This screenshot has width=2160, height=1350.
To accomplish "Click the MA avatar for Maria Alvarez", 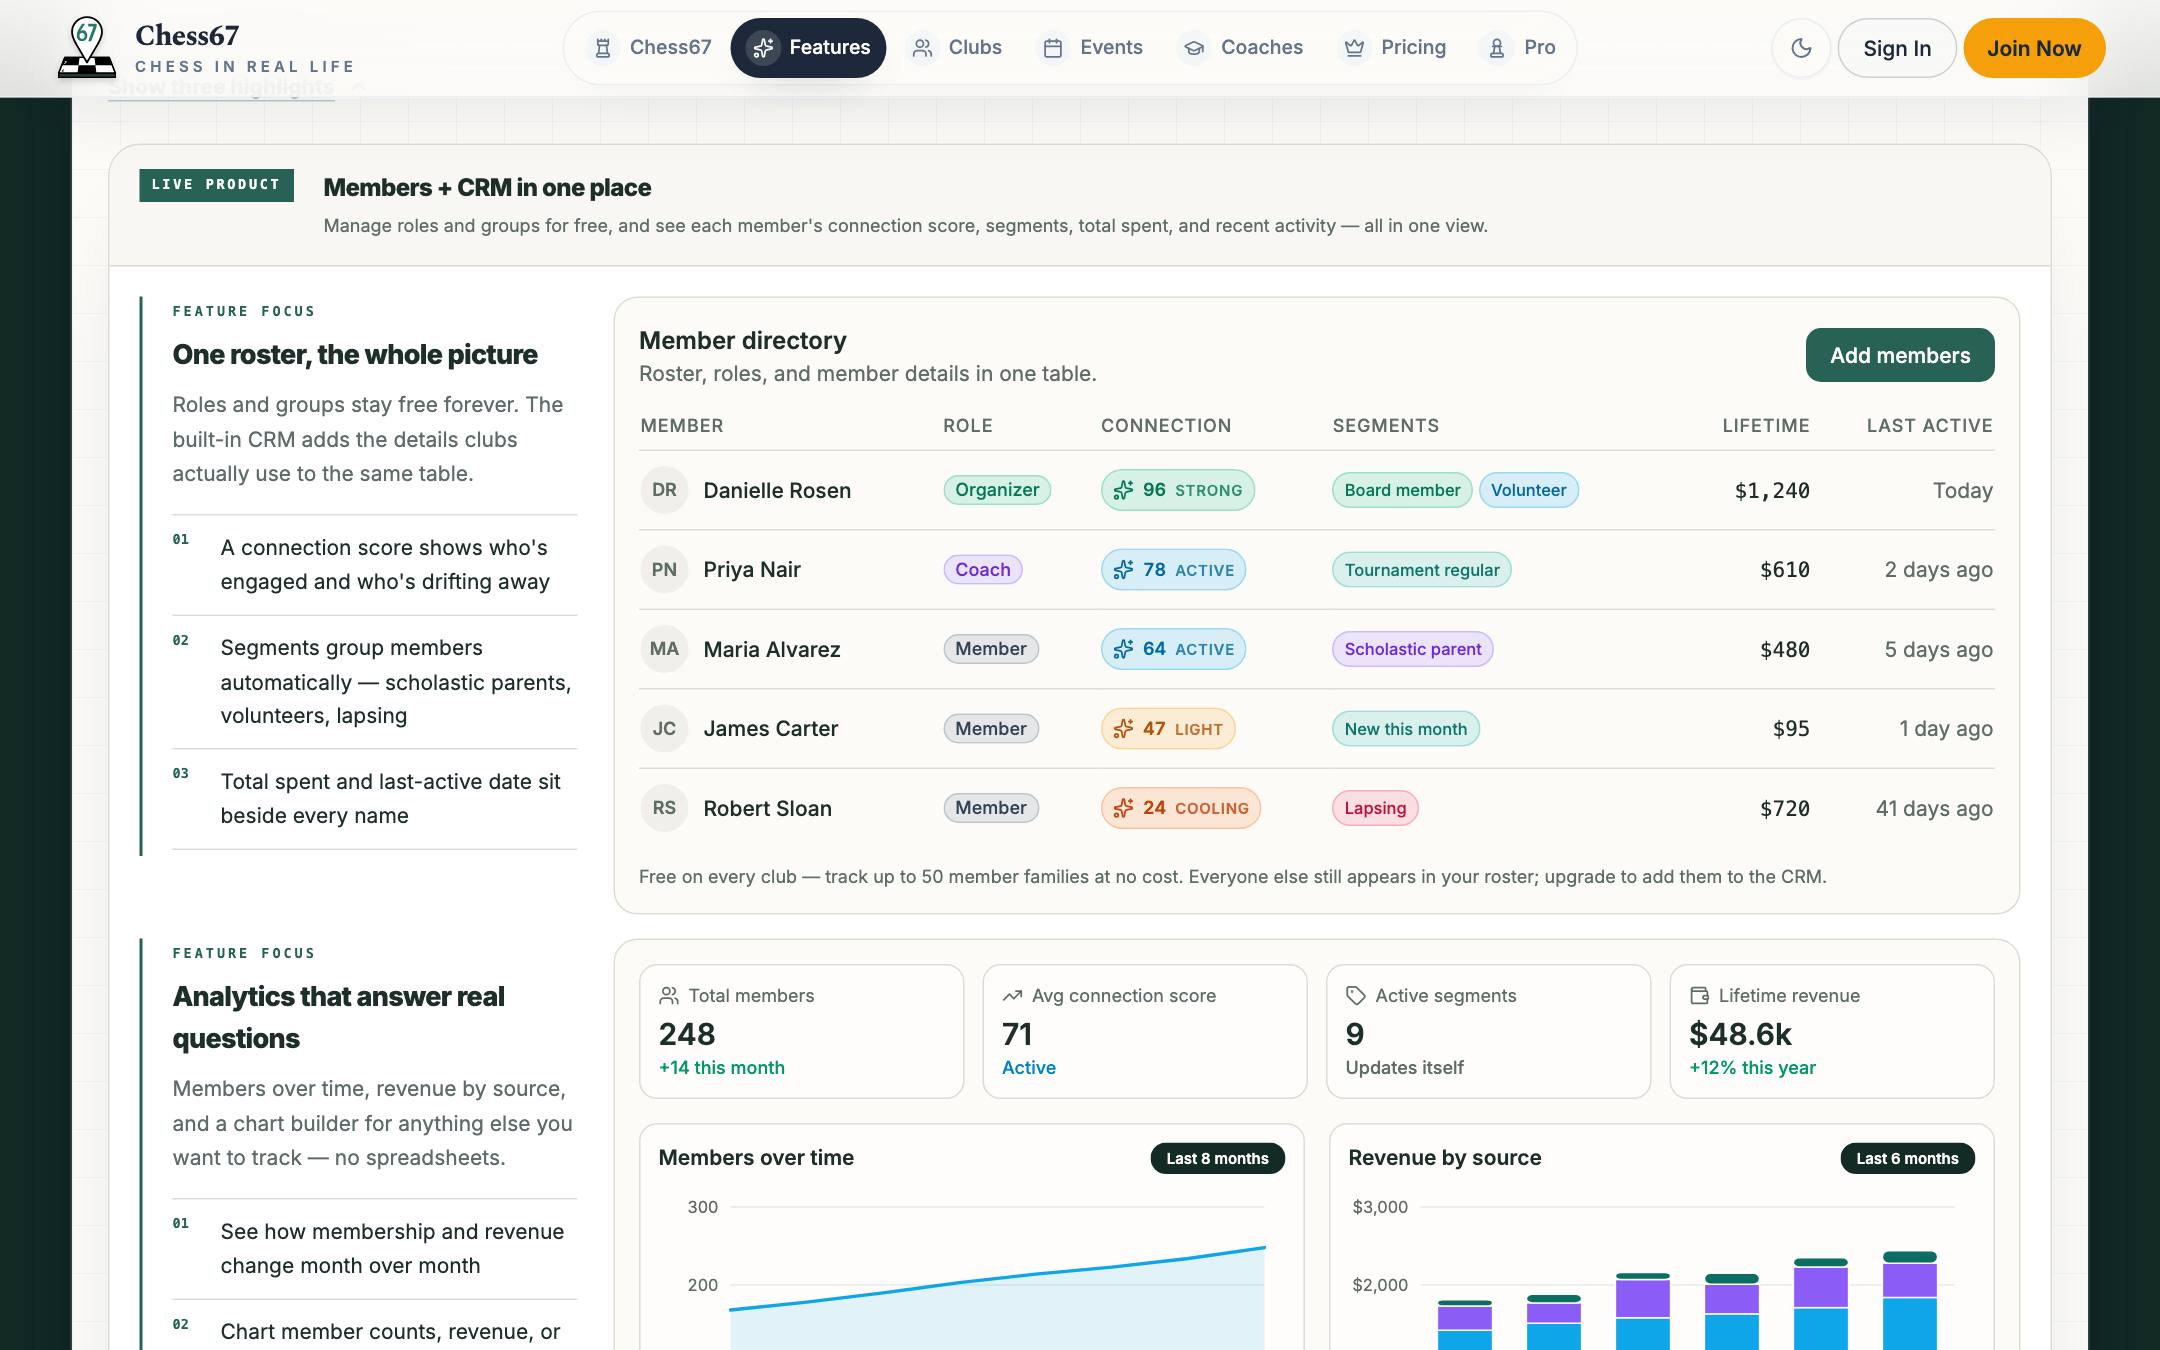I will point(664,649).
